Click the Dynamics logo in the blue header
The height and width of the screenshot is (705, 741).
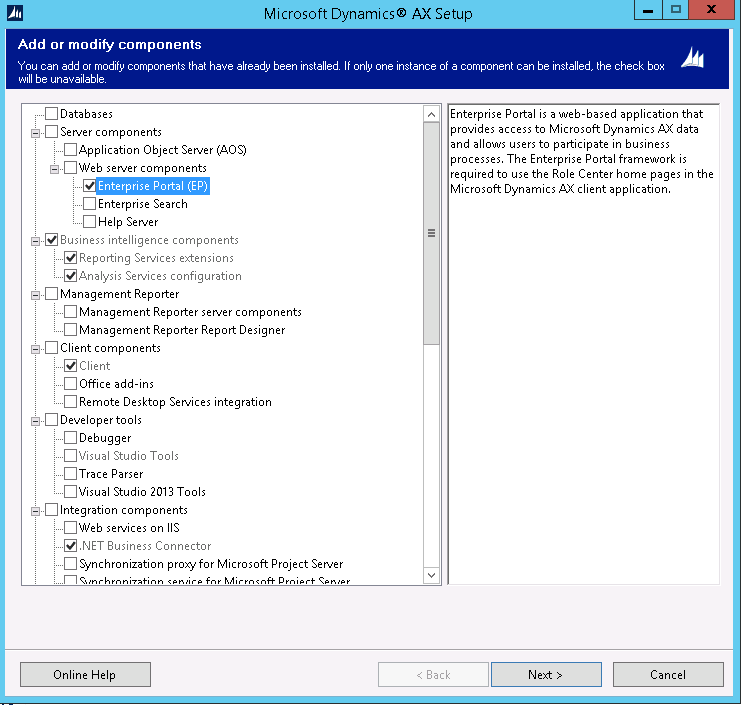(693, 58)
